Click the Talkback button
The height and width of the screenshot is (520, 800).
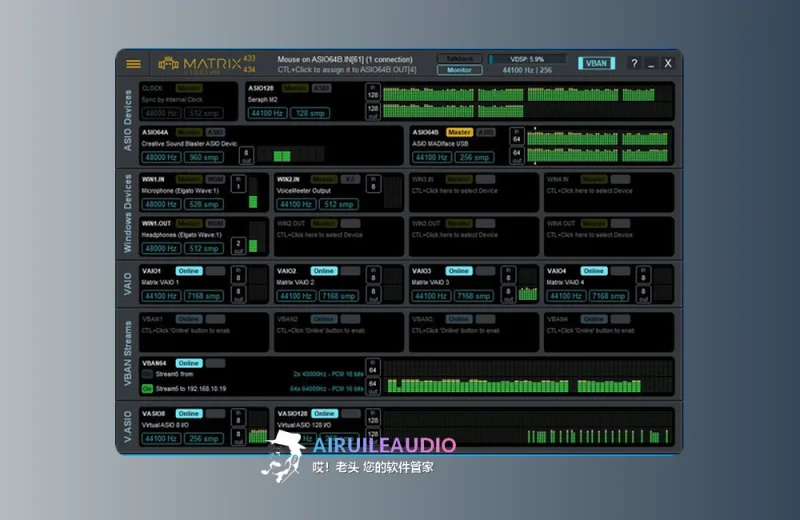459,59
